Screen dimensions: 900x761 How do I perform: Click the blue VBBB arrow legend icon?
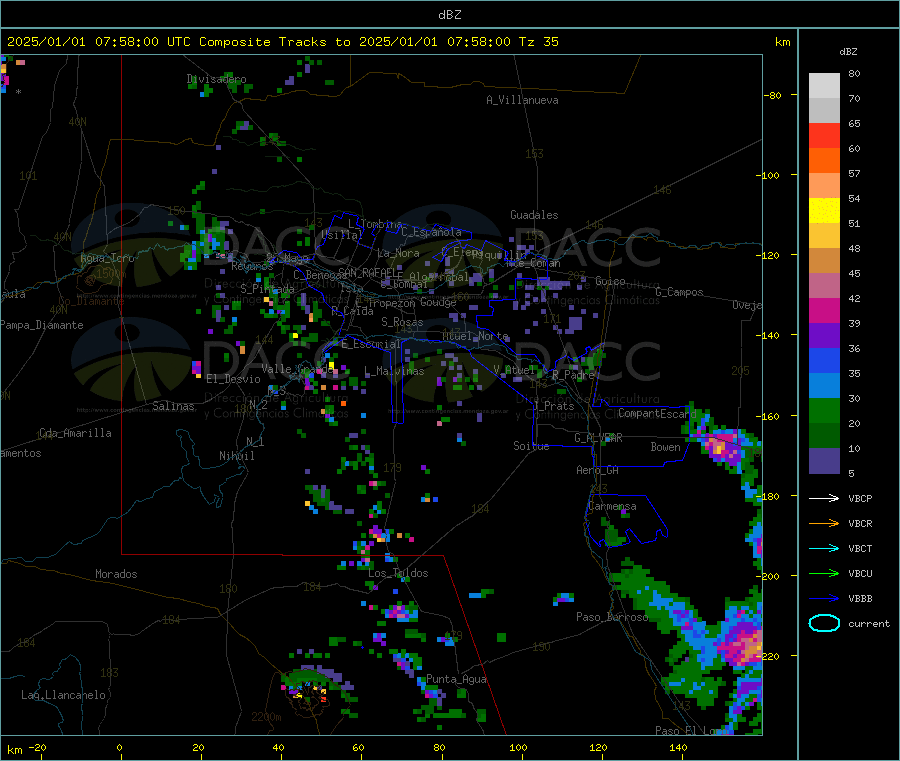[x=824, y=599]
